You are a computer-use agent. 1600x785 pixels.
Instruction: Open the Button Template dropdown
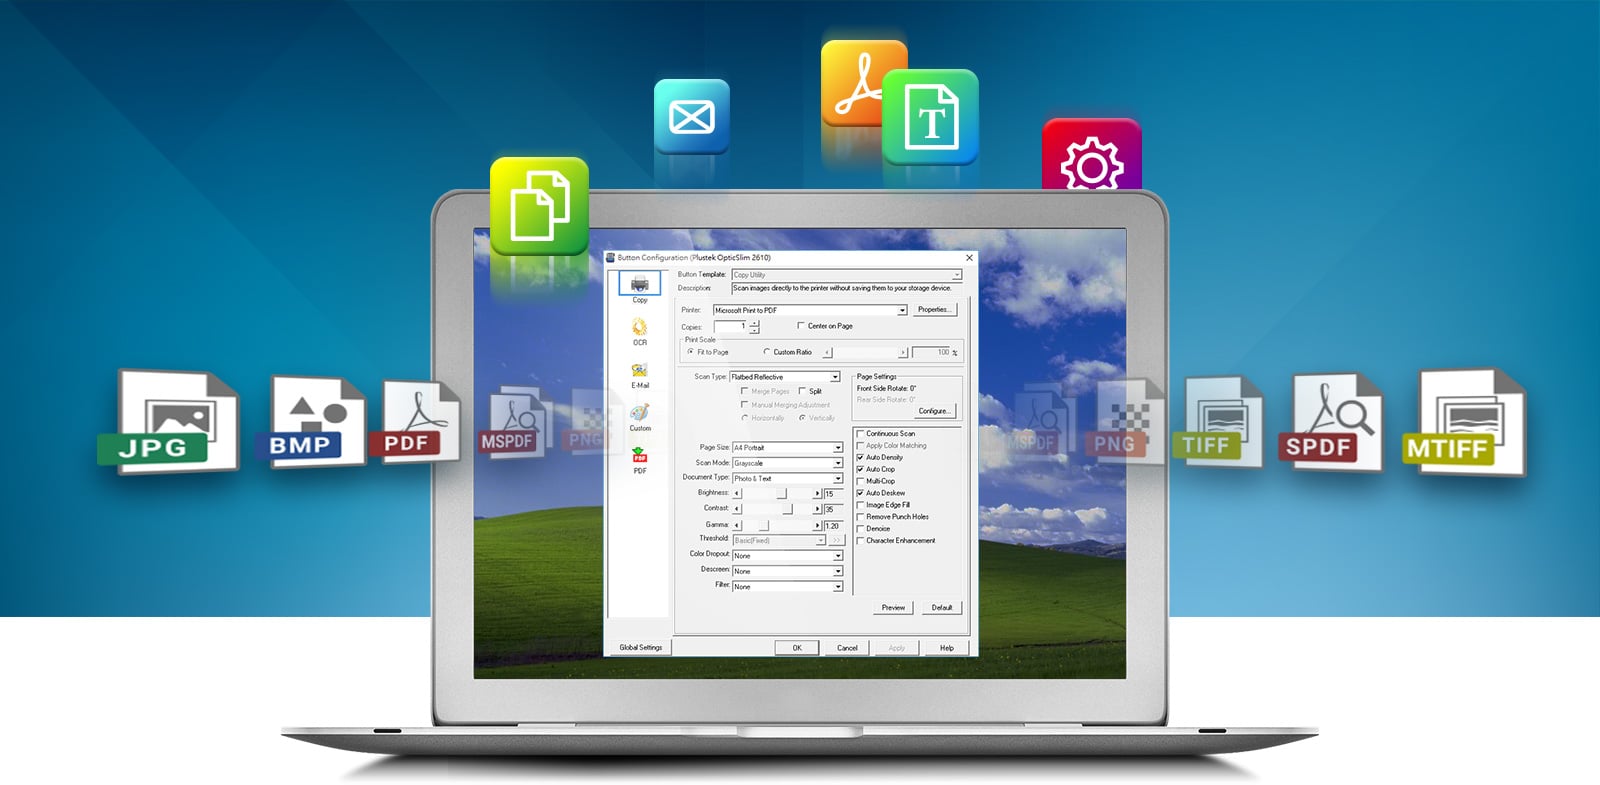[847, 274]
